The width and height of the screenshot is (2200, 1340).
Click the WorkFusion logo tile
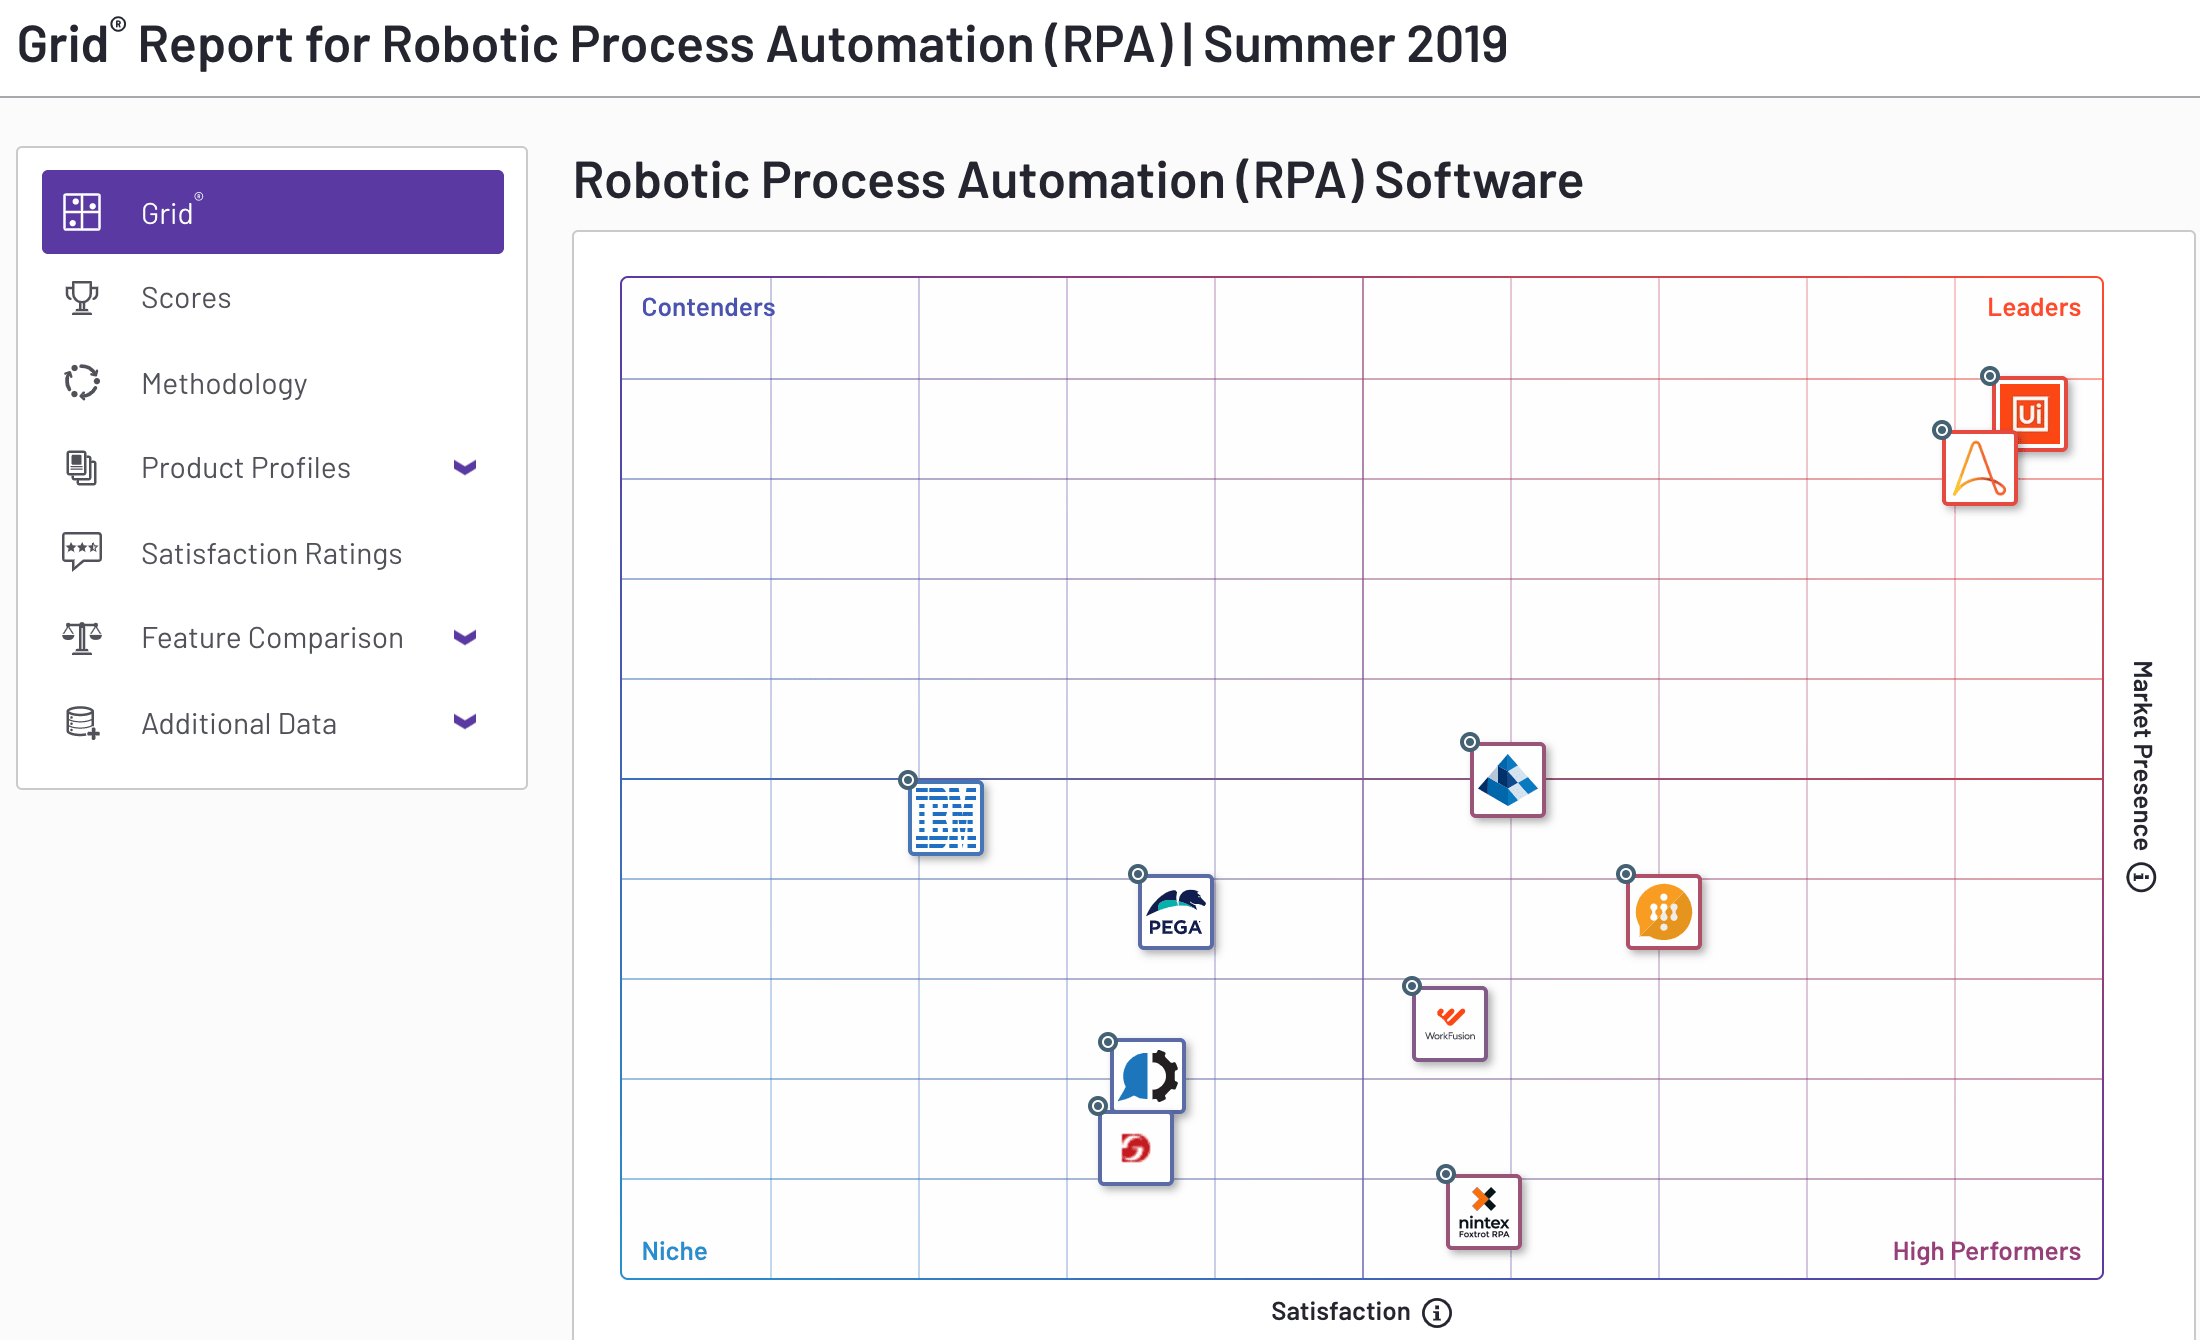[x=1449, y=1023]
